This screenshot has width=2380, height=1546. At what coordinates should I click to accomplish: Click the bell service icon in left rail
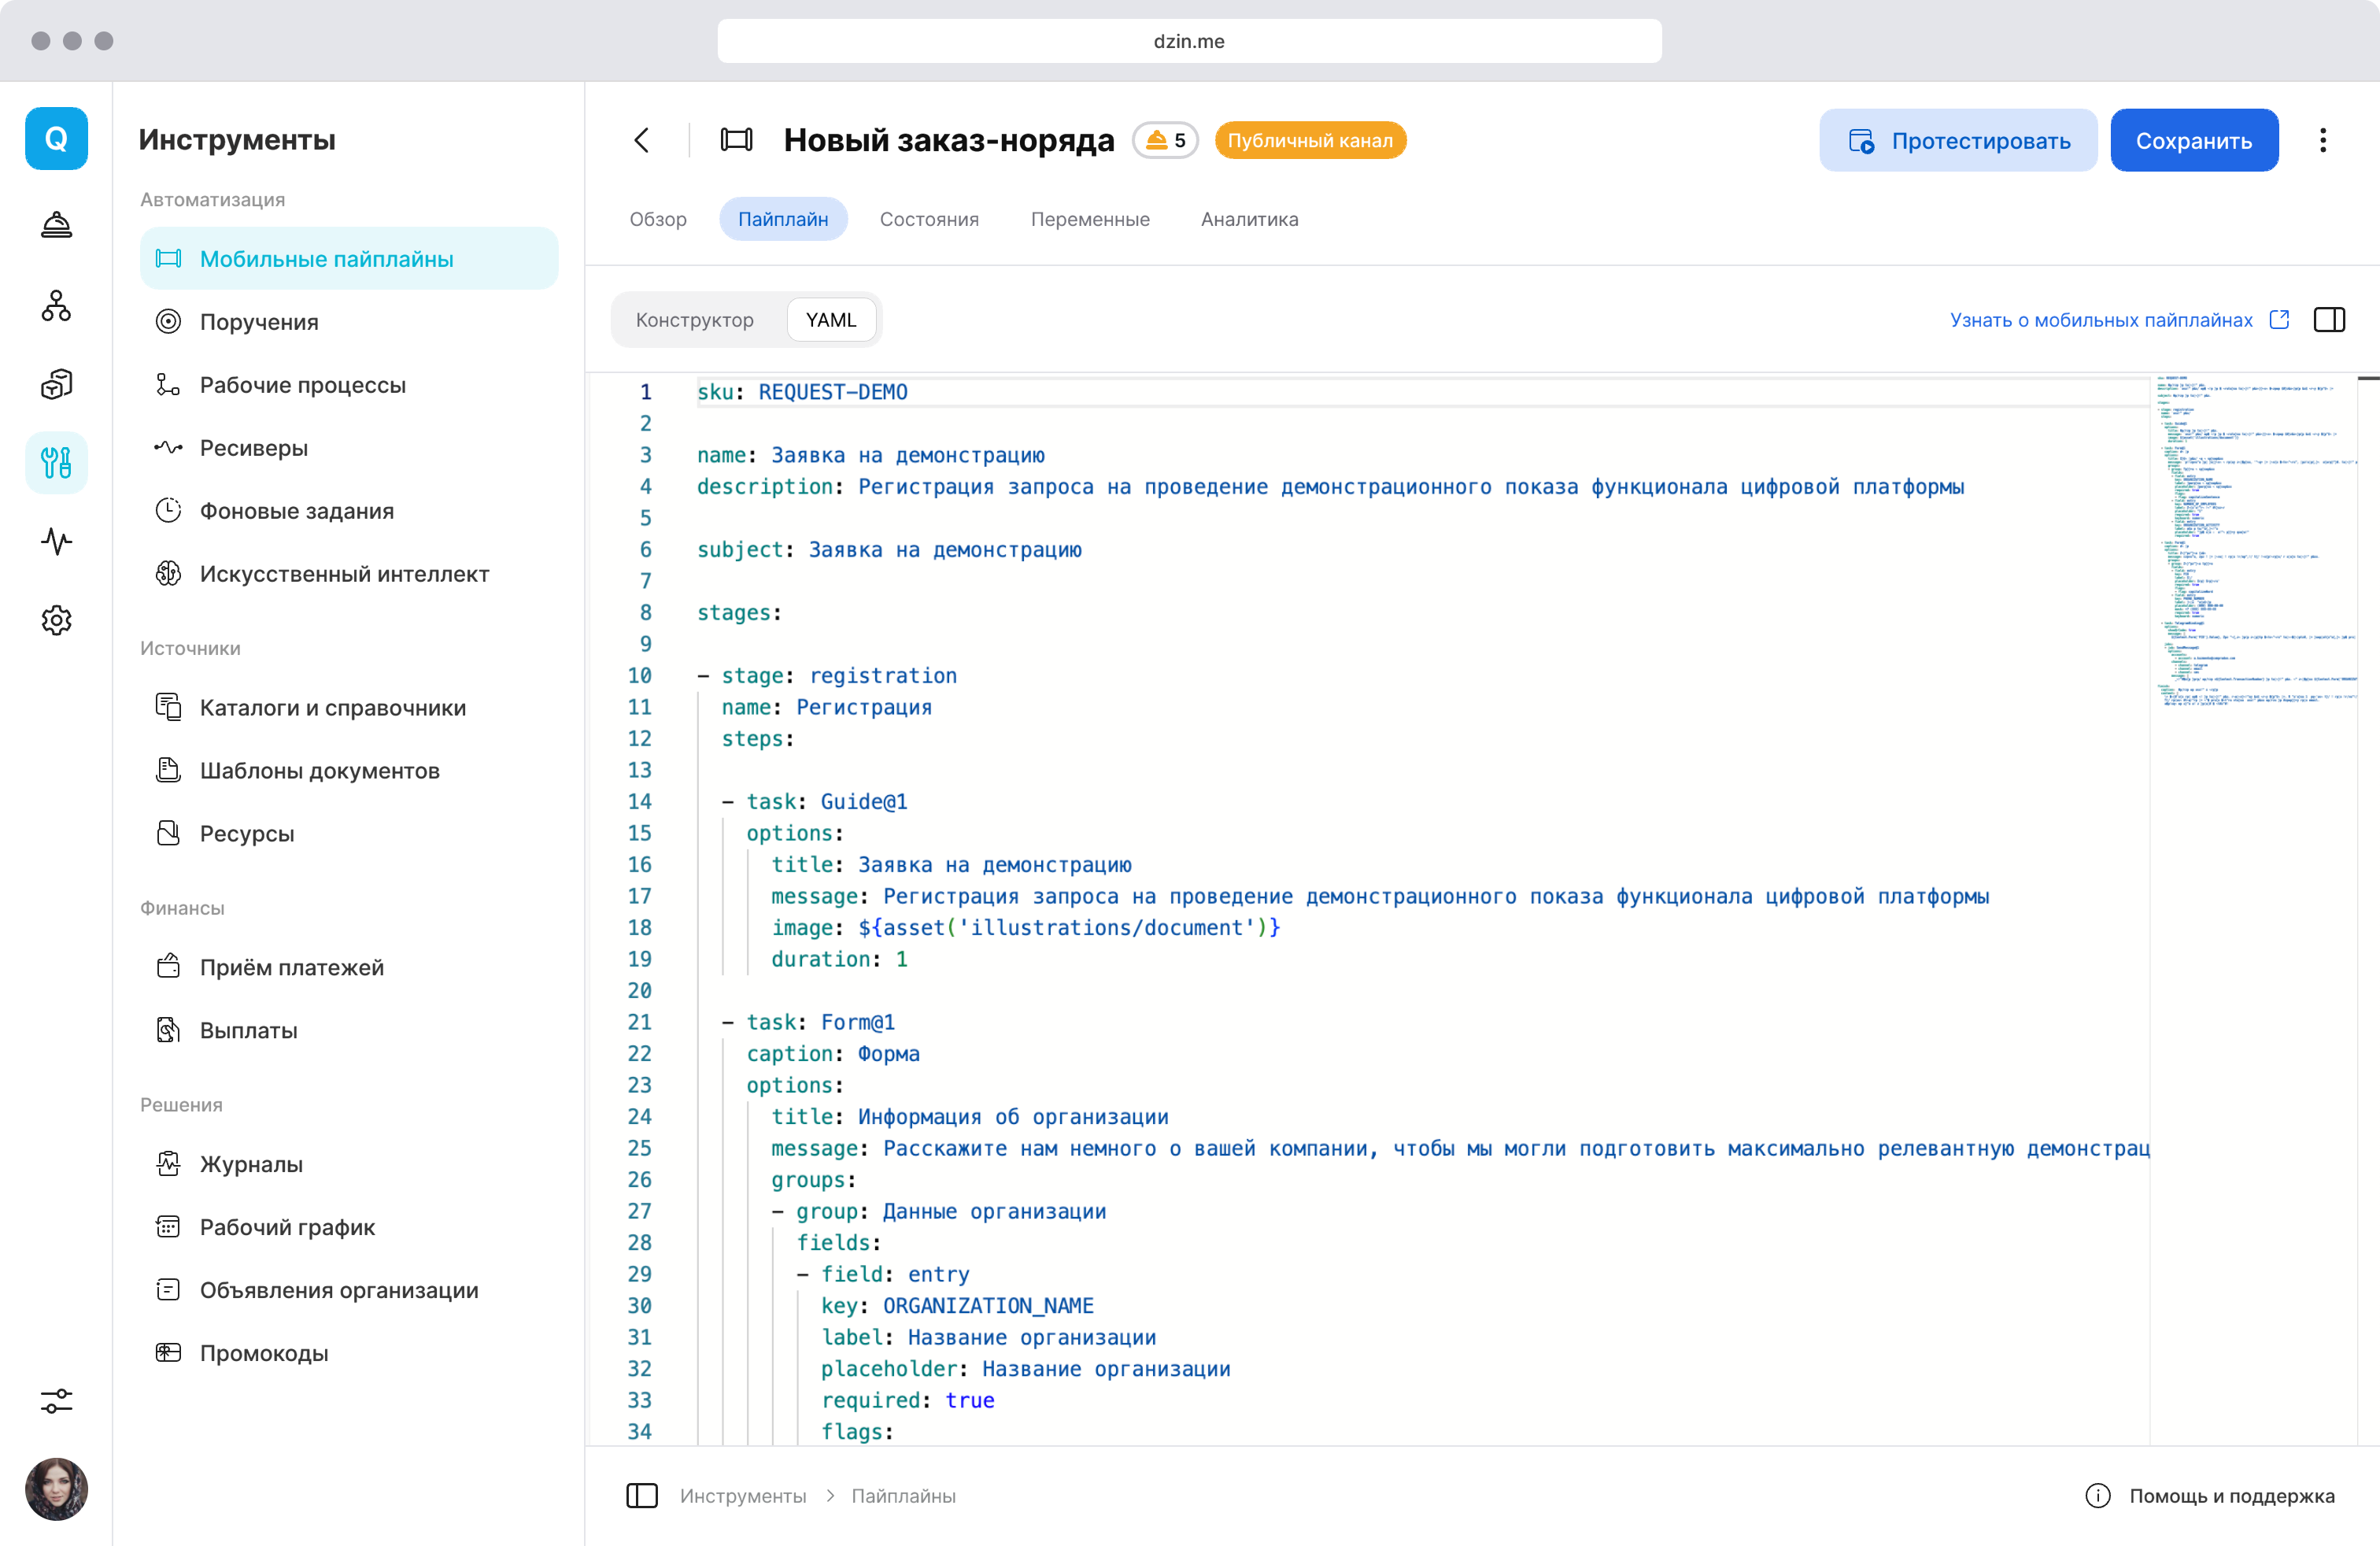56,225
